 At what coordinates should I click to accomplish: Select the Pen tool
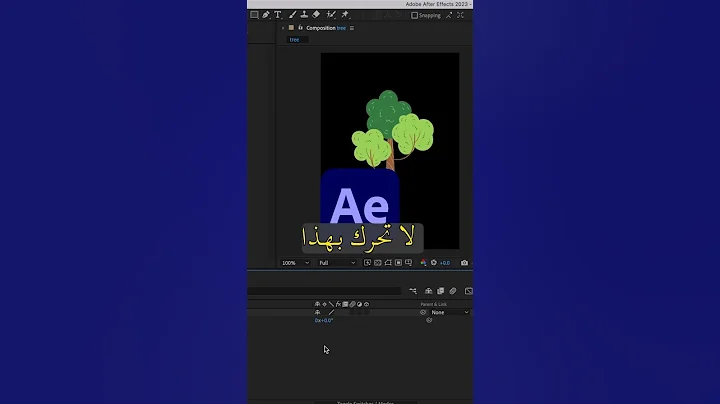pos(266,15)
